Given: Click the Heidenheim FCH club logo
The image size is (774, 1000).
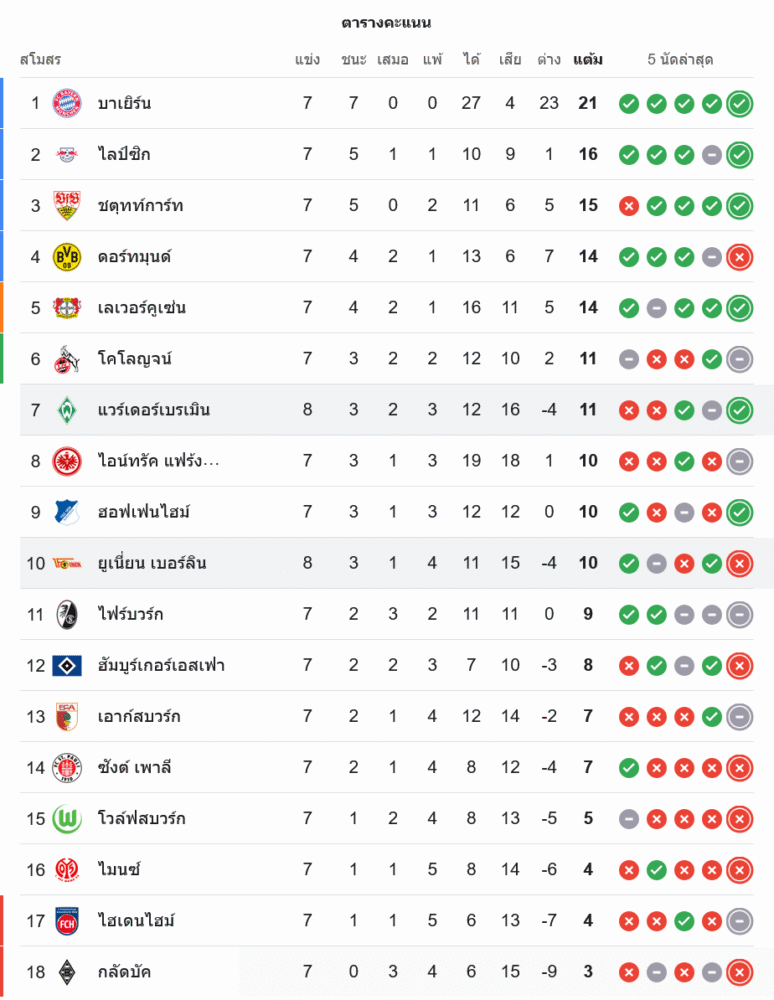Looking at the screenshot, I should tap(67, 921).
